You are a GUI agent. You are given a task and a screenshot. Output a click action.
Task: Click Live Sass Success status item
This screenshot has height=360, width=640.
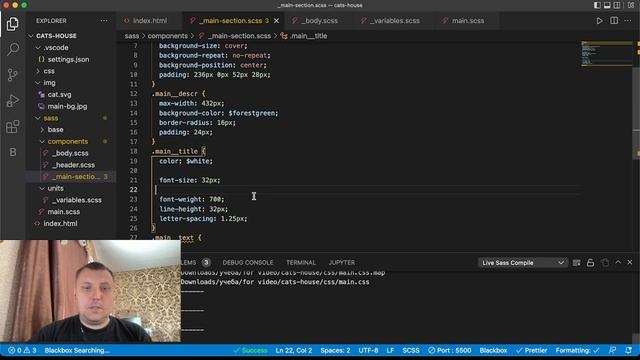250,351
